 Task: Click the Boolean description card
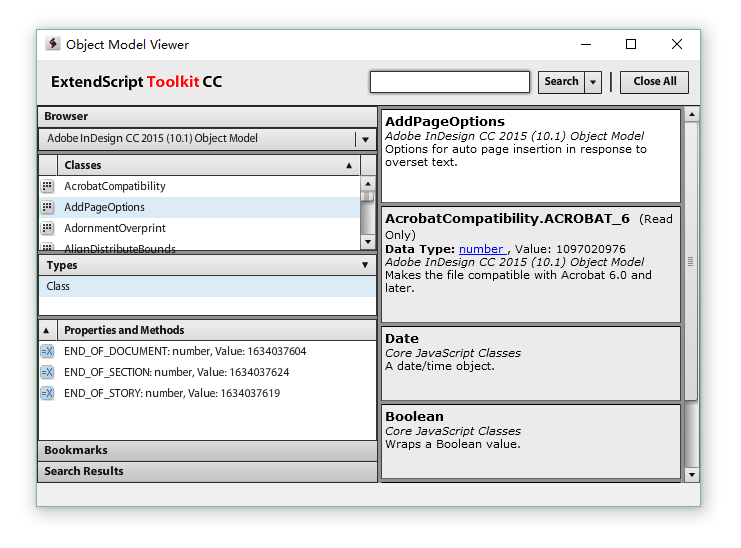point(531,441)
